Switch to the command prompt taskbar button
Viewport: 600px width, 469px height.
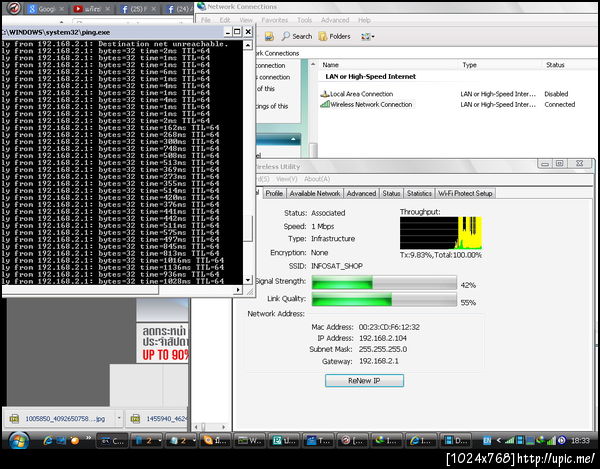pyautogui.click(x=111, y=441)
